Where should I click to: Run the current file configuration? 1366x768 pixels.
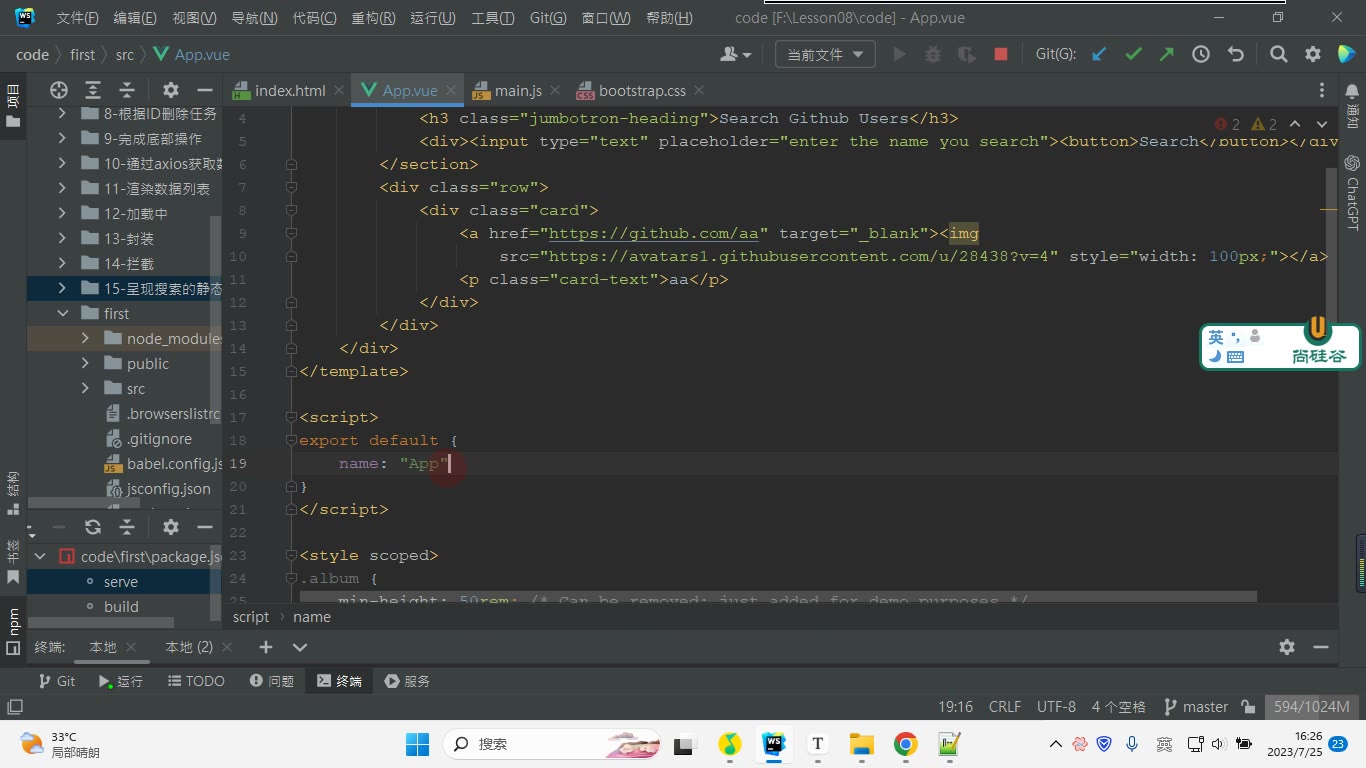(899, 55)
